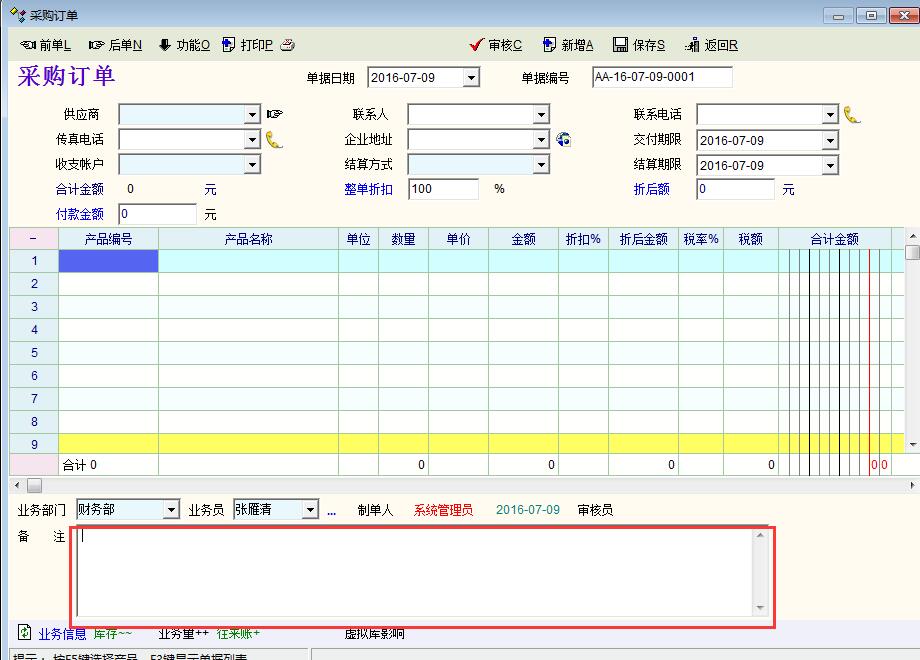Click the globe icon beside 企业地址
The height and width of the screenshot is (660, 920).
coord(563,140)
